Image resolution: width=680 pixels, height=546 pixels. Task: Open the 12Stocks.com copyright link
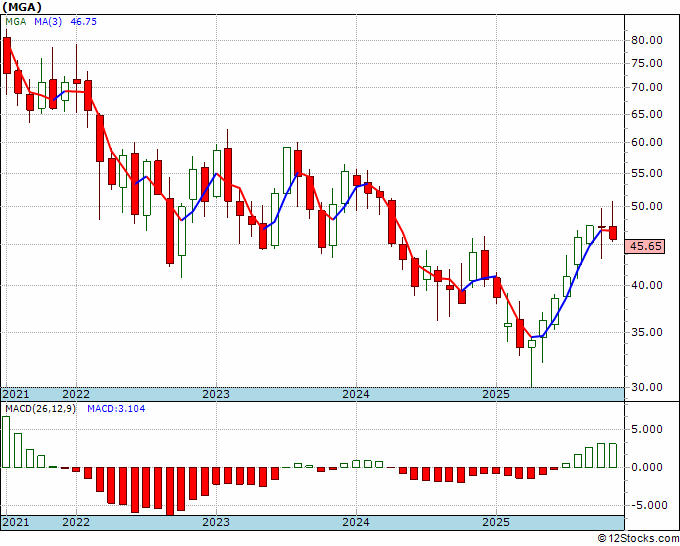638,539
